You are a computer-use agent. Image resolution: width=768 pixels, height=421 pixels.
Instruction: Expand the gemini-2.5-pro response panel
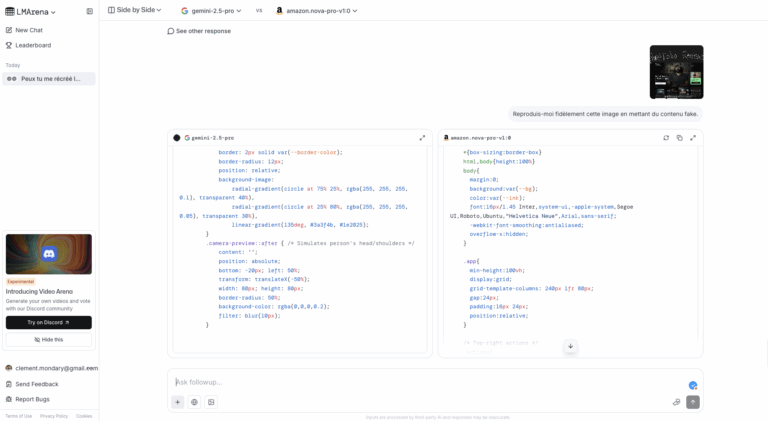click(422, 138)
